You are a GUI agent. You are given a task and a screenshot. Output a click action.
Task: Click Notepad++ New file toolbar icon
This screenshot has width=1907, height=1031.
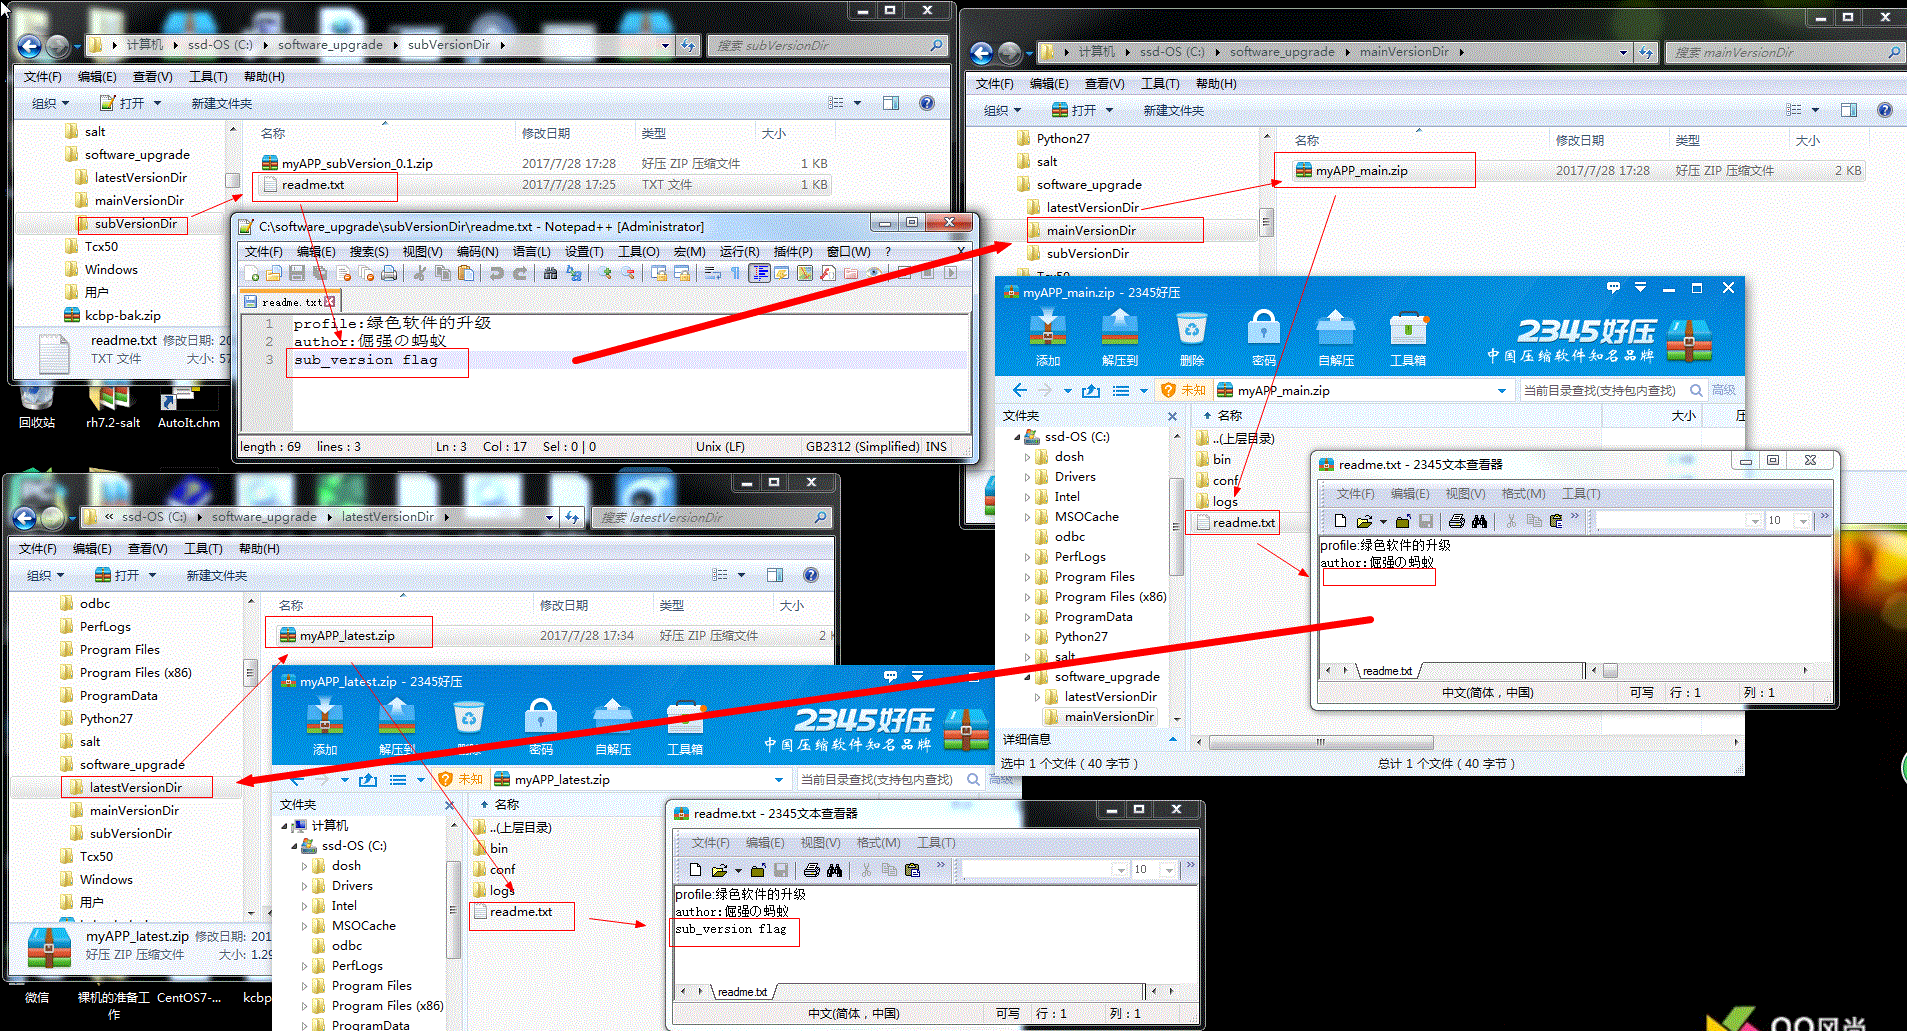(252, 273)
